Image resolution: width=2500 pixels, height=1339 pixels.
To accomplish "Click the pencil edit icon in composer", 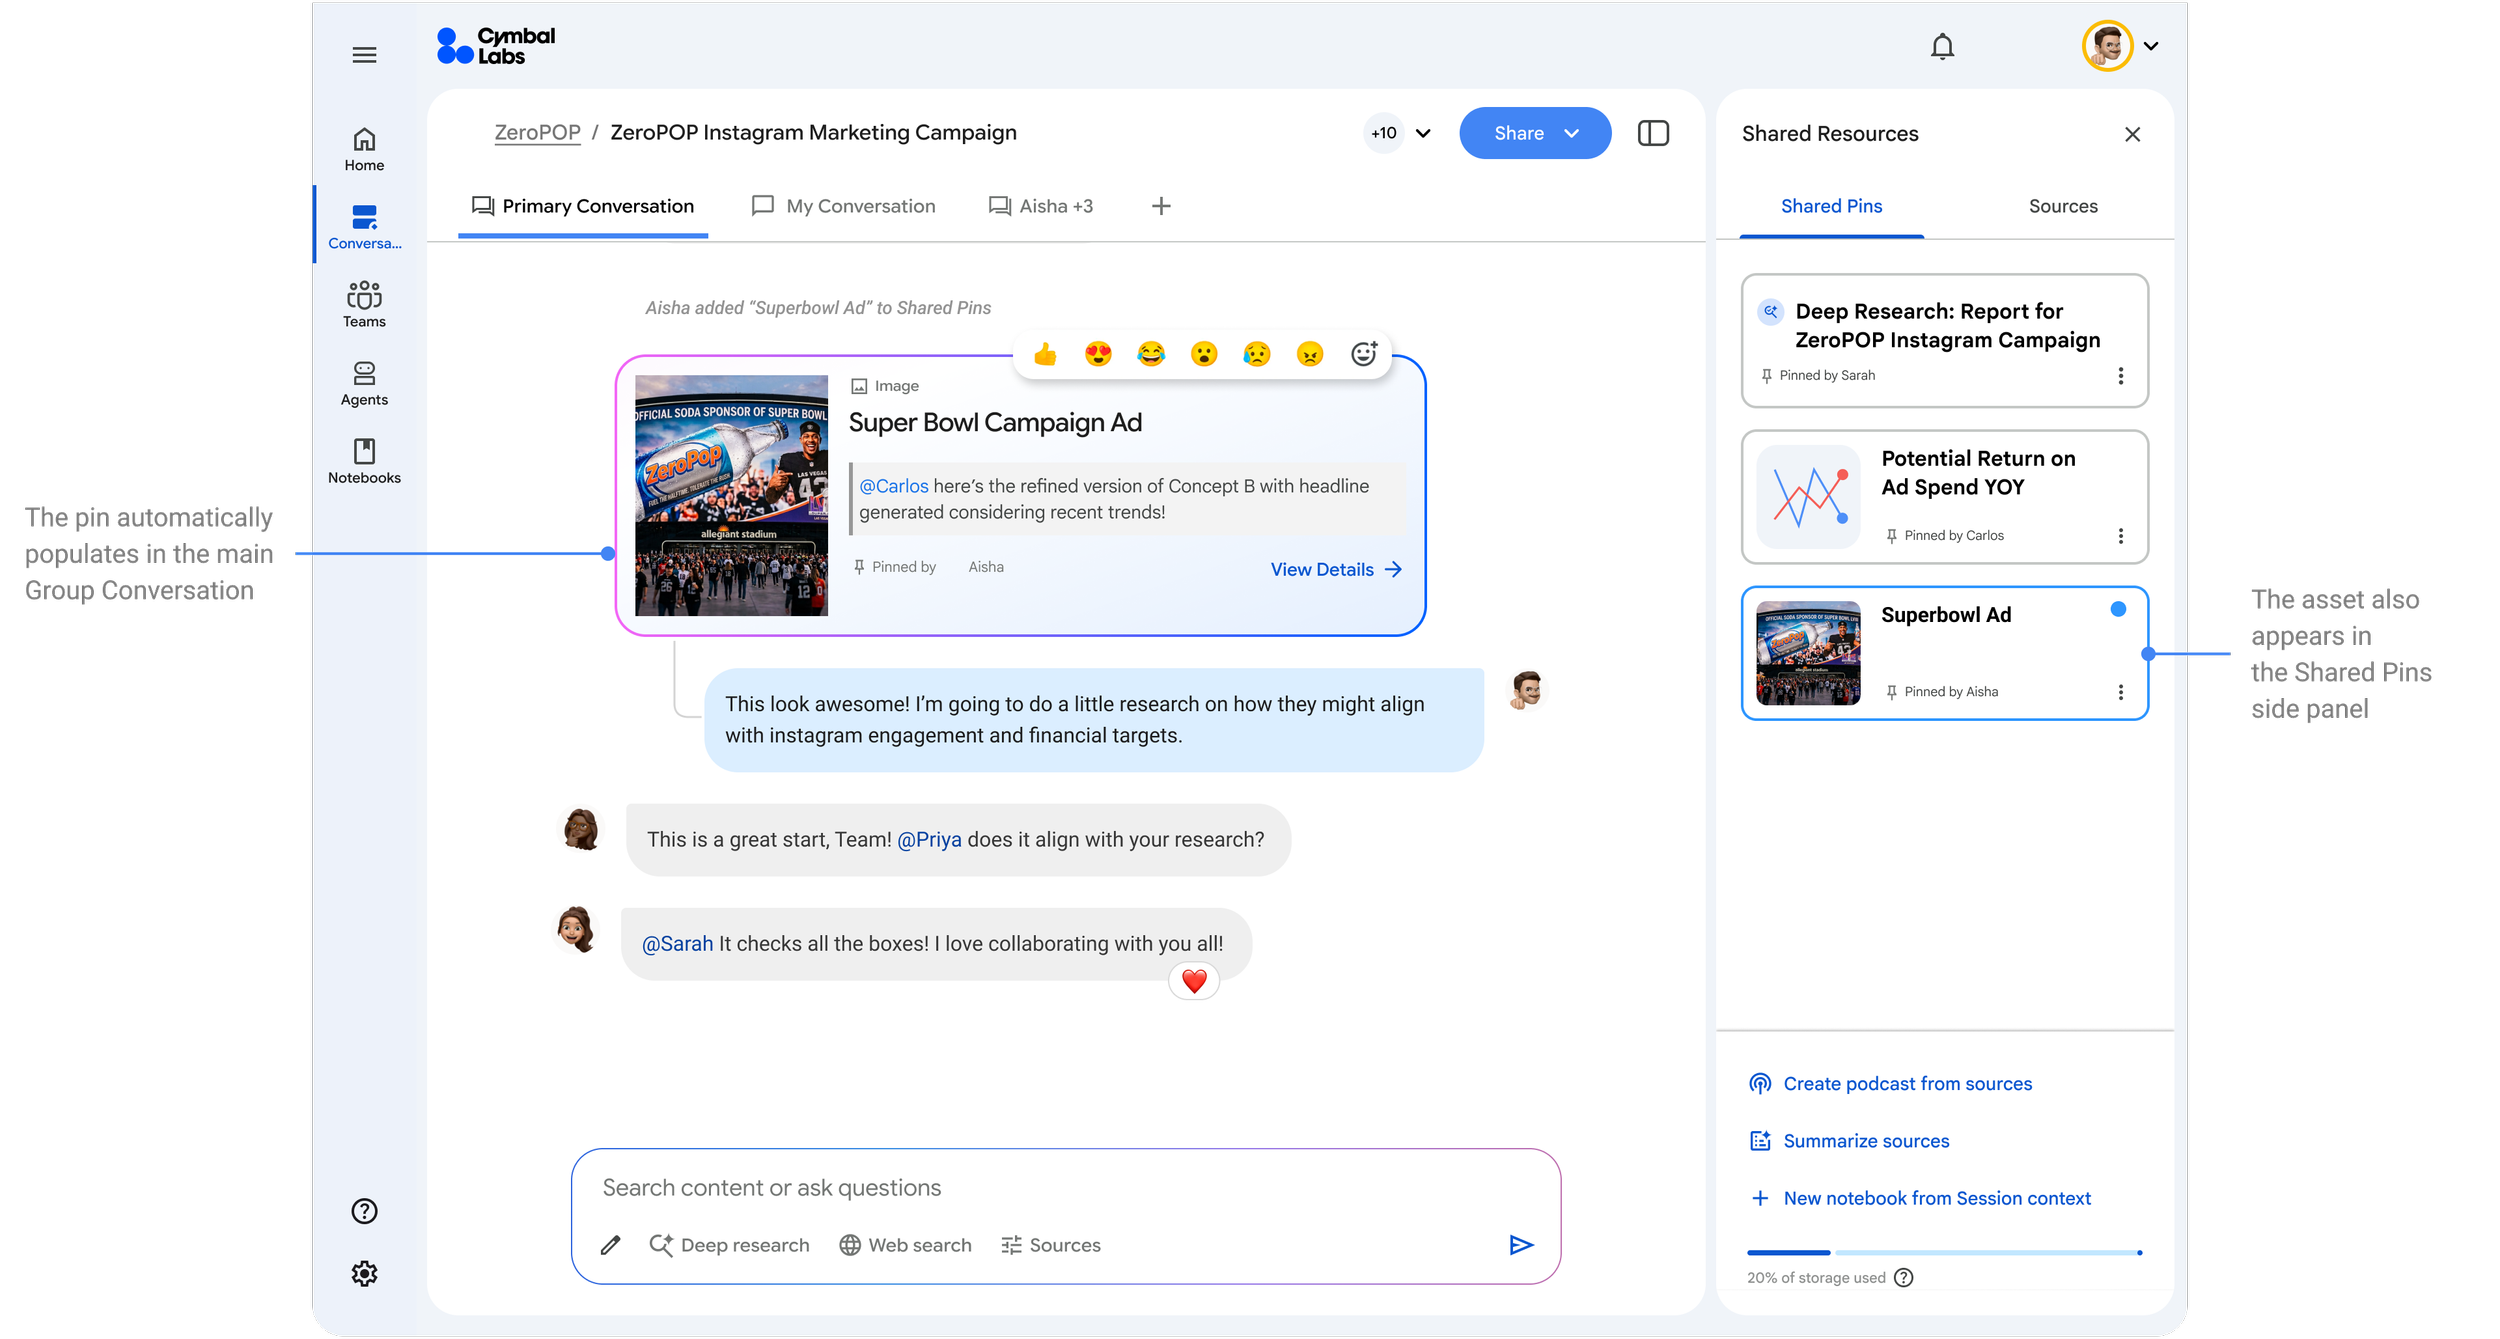I will tap(611, 1246).
